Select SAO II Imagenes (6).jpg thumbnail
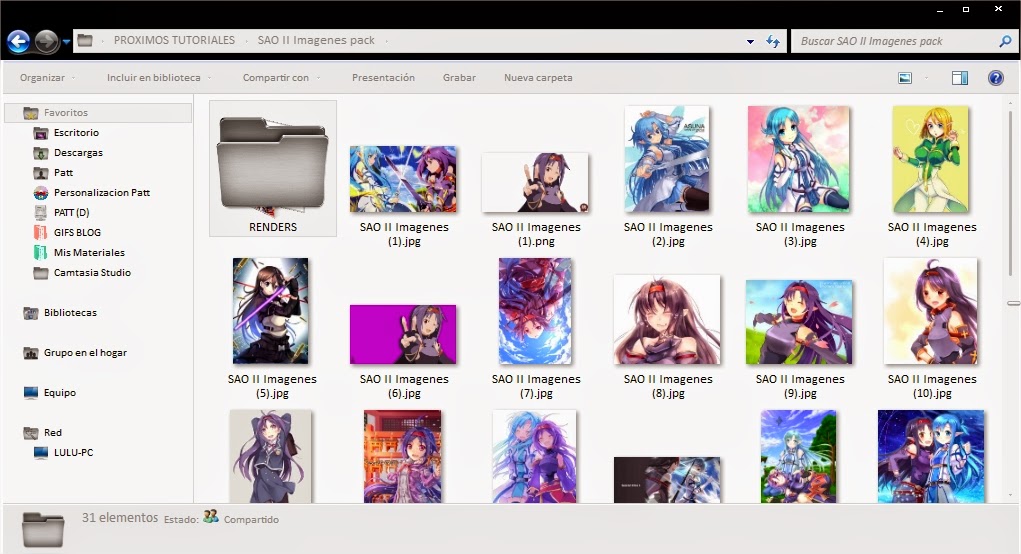 403,335
